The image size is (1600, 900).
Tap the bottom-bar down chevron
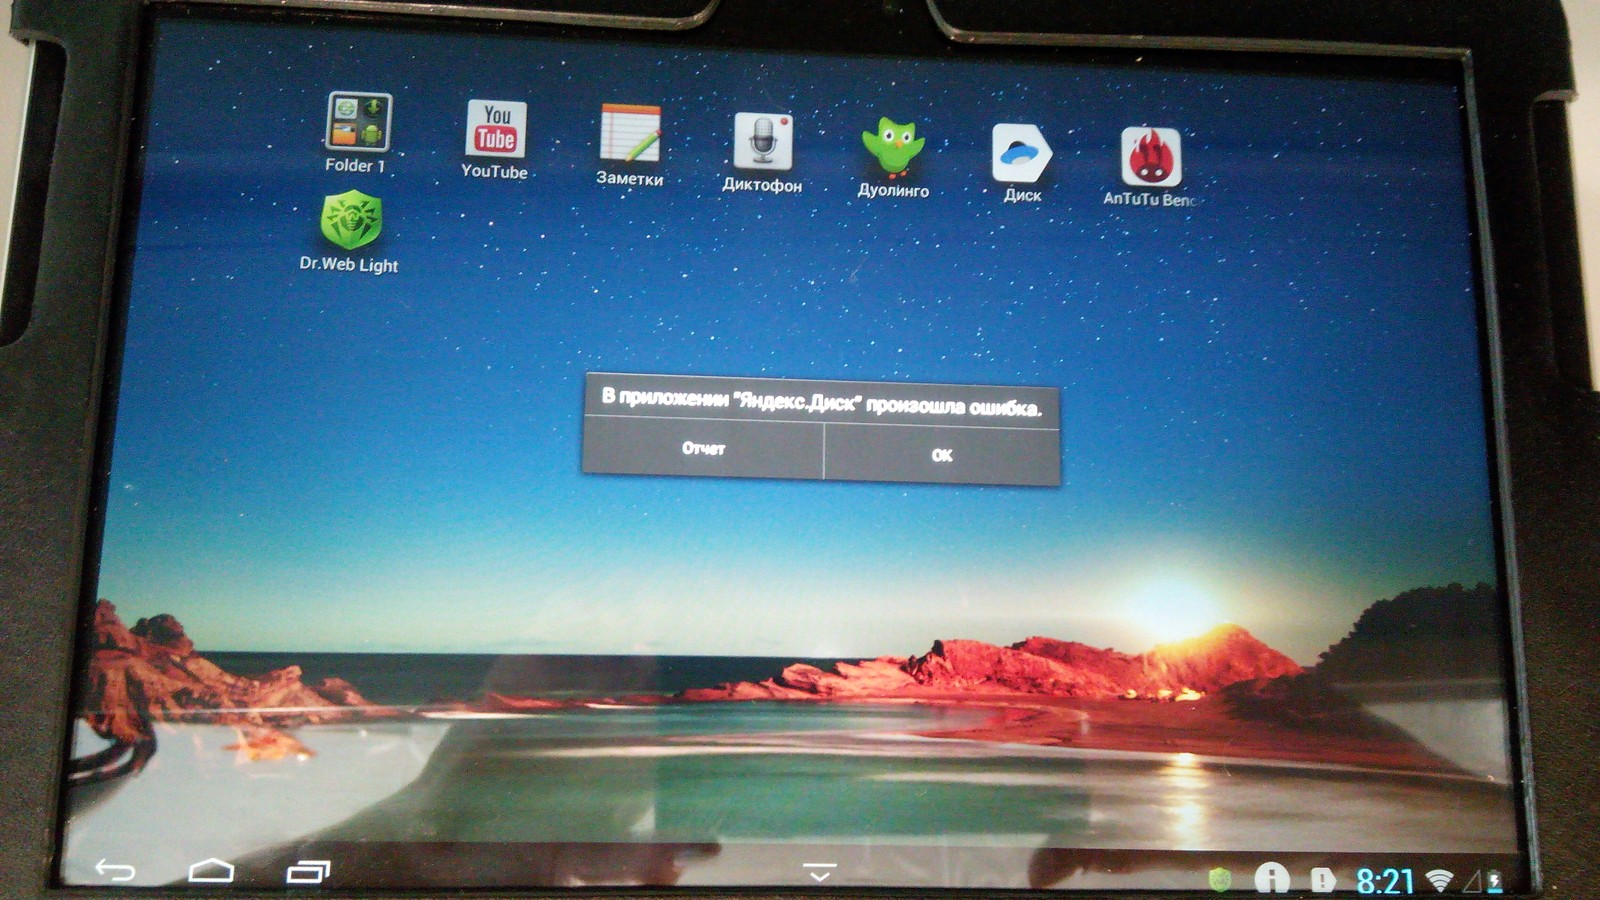(x=820, y=873)
